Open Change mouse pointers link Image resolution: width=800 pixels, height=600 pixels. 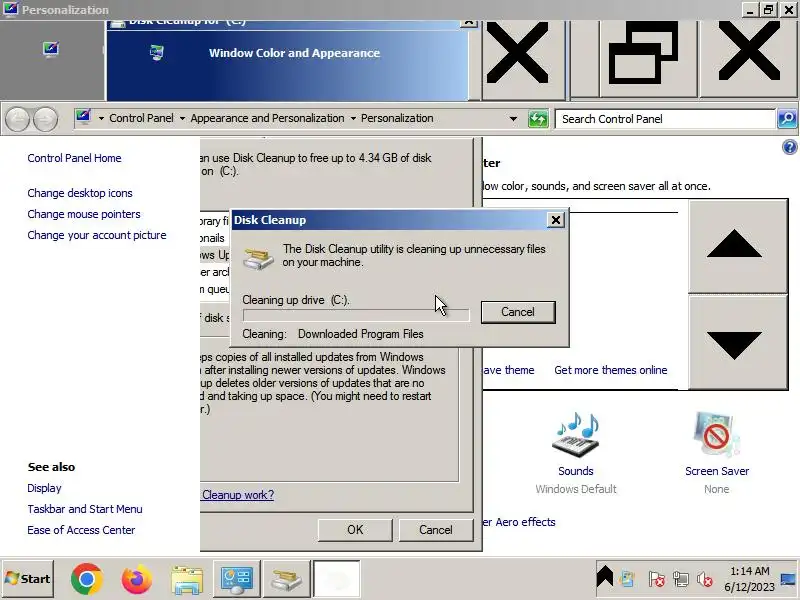coord(84,214)
